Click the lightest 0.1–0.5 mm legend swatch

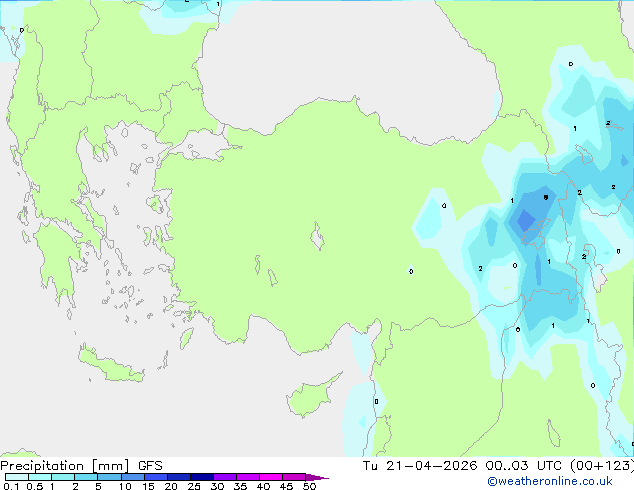pyautogui.click(x=17, y=477)
